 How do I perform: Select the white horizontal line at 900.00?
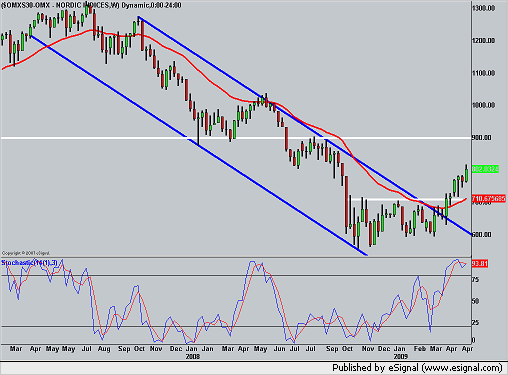pyautogui.click(x=236, y=138)
